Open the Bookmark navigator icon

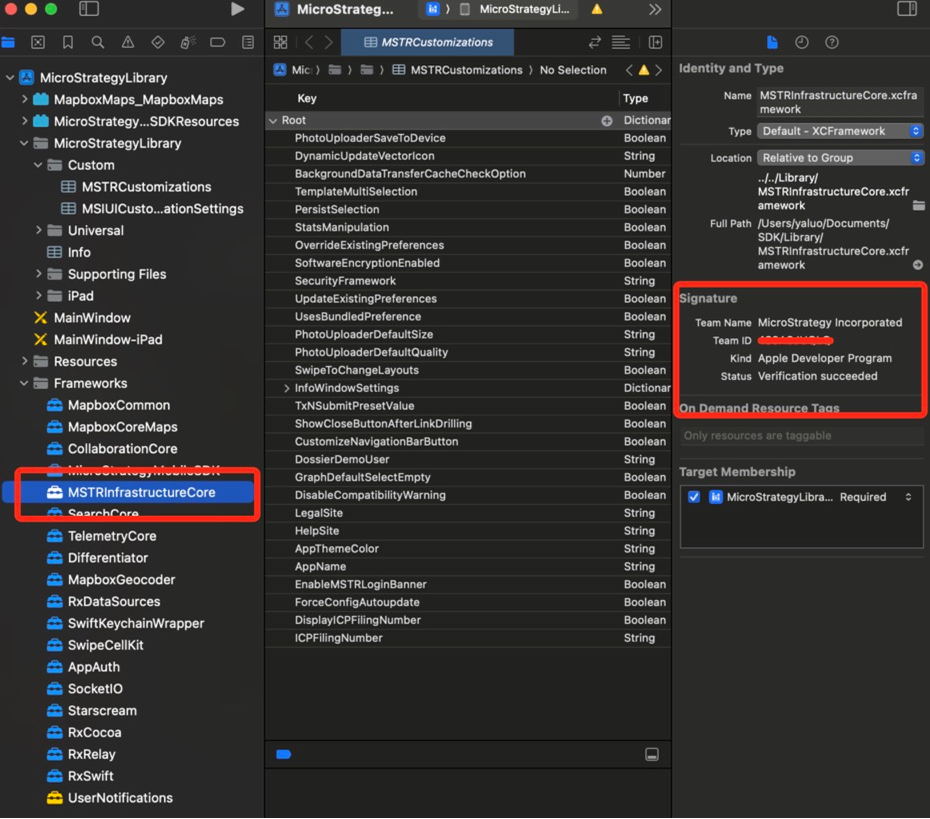[x=65, y=42]
